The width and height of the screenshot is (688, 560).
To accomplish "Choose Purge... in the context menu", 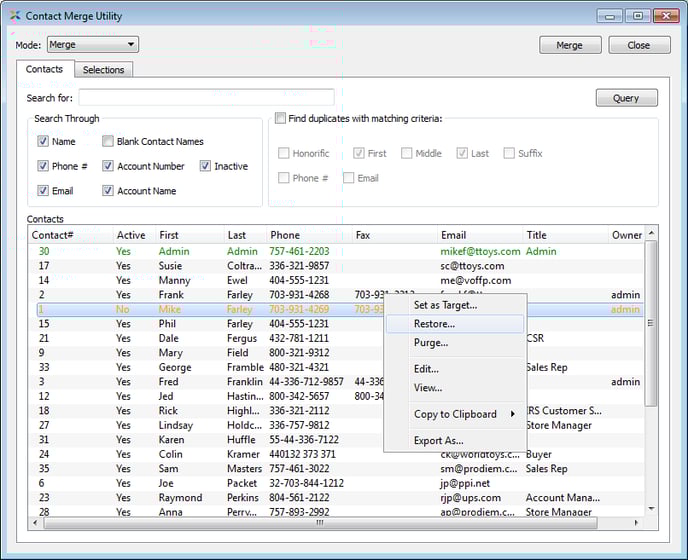I will coord(431,343).
